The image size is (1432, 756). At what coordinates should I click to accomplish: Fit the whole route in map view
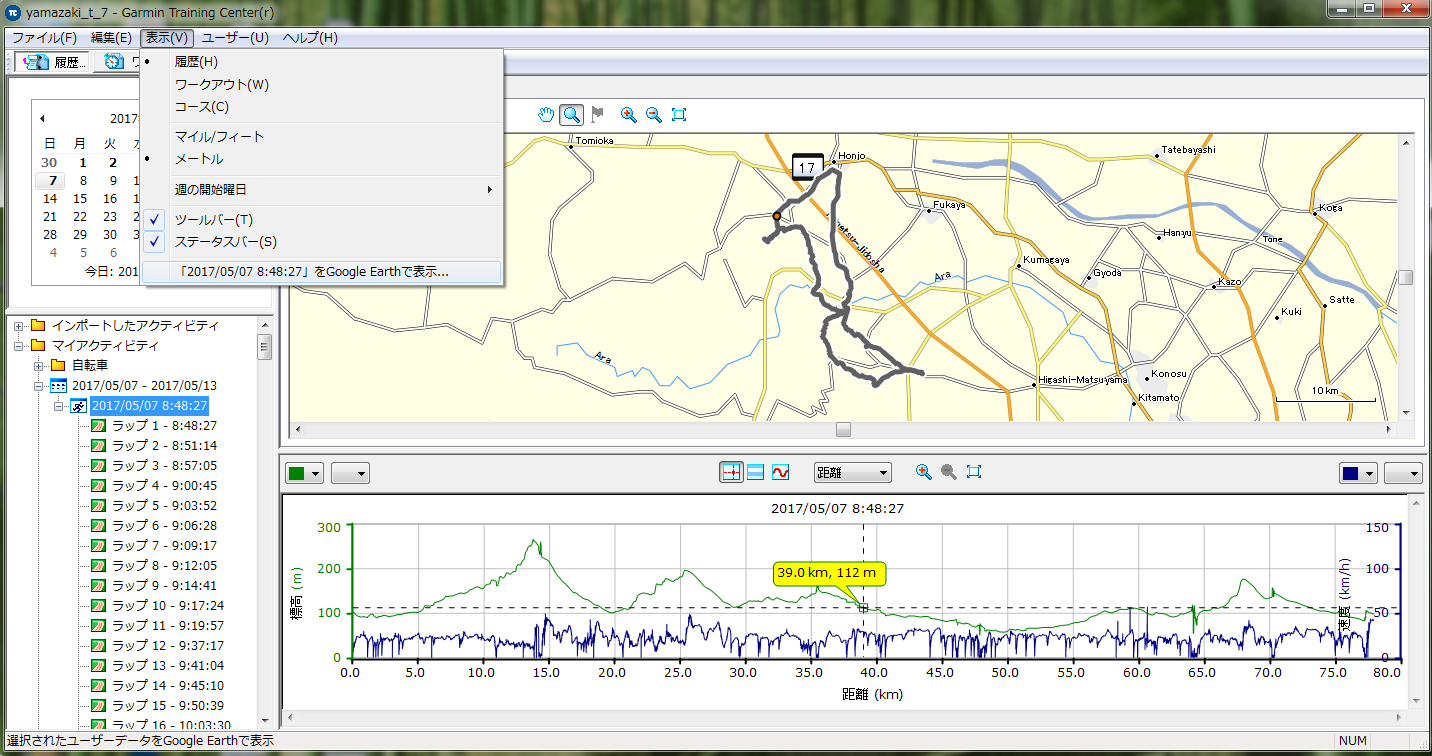[x=679, y=115]
